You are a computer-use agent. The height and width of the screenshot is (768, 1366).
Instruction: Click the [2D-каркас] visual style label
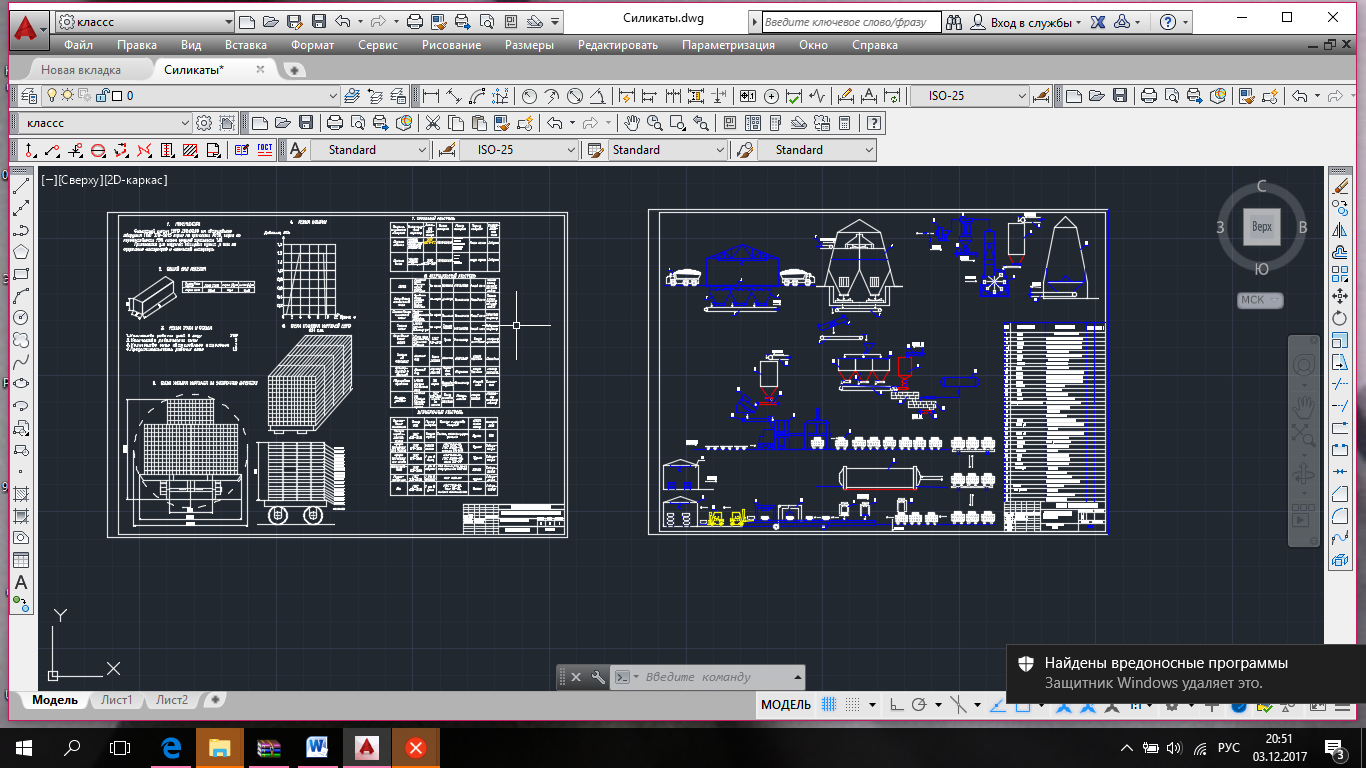click(135, 180)
